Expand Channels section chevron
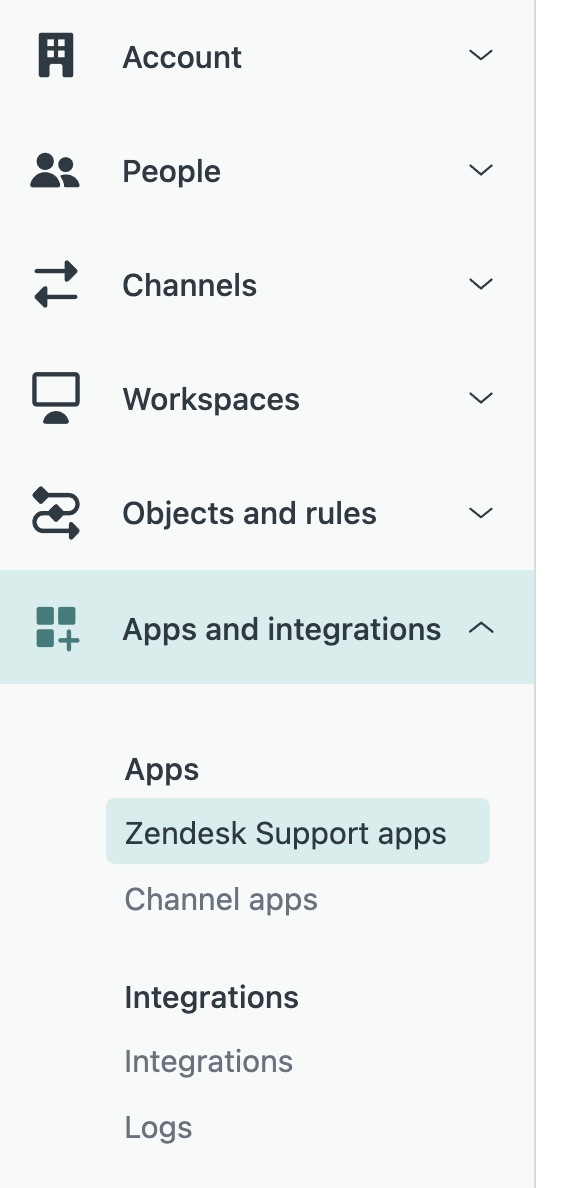The width and height of the screenshot is (564, 1188). click(481, 284)
